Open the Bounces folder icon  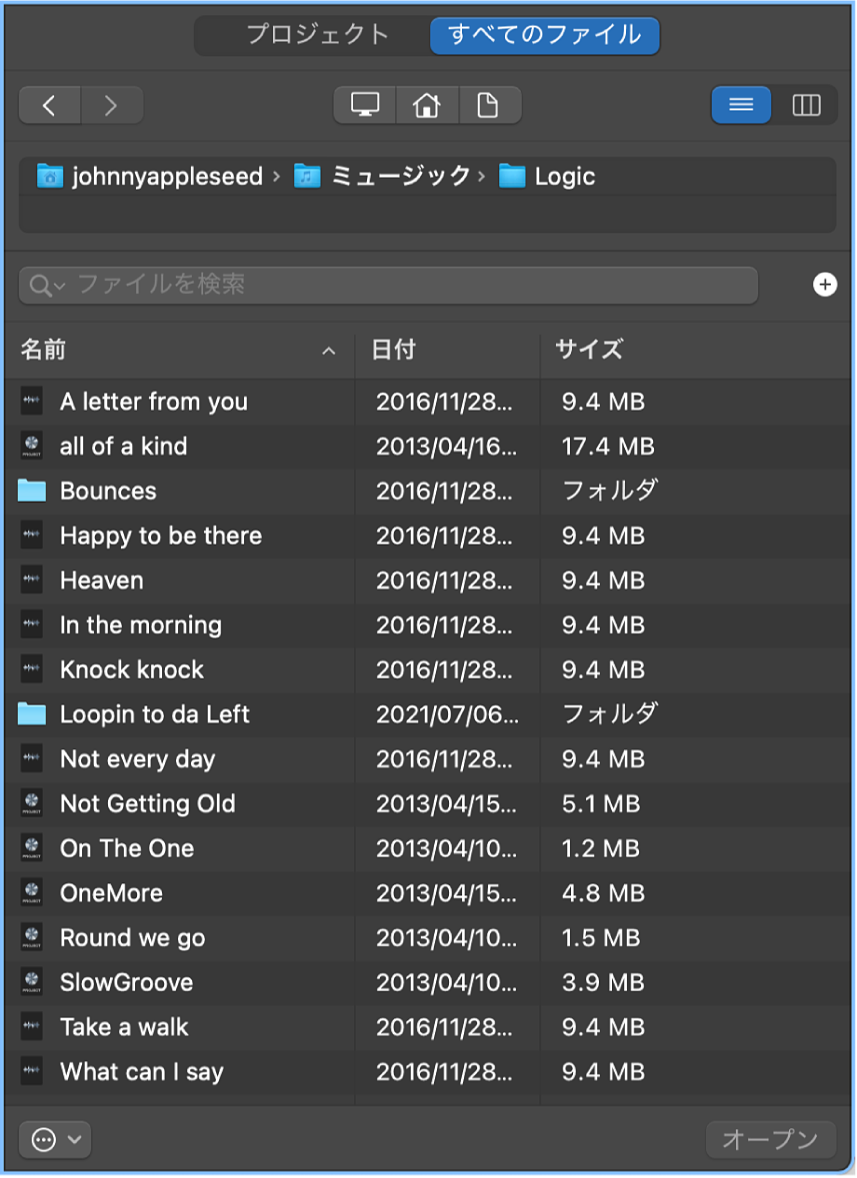31,490
